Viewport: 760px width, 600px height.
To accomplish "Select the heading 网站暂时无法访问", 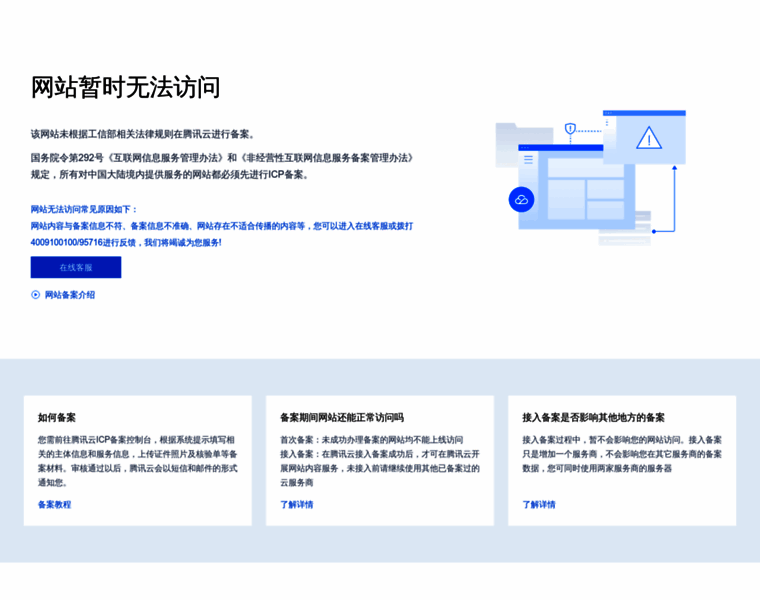I will coord(126,88).
